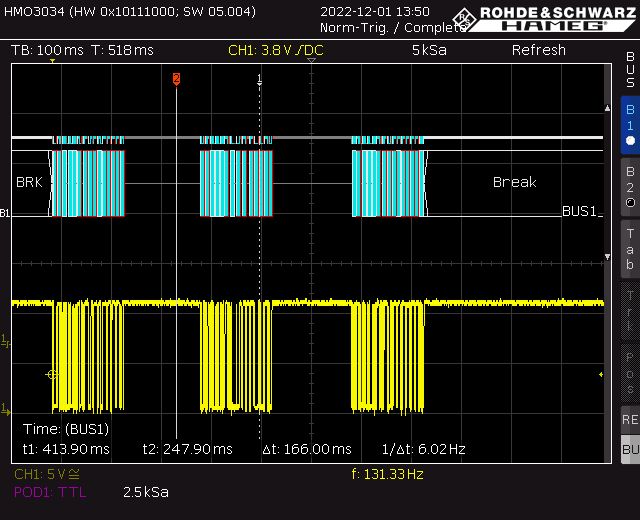Click the Norm-Trig. / Complete status text
The height and width of the screenshot is (520, 640).
(x=393, y=28)
